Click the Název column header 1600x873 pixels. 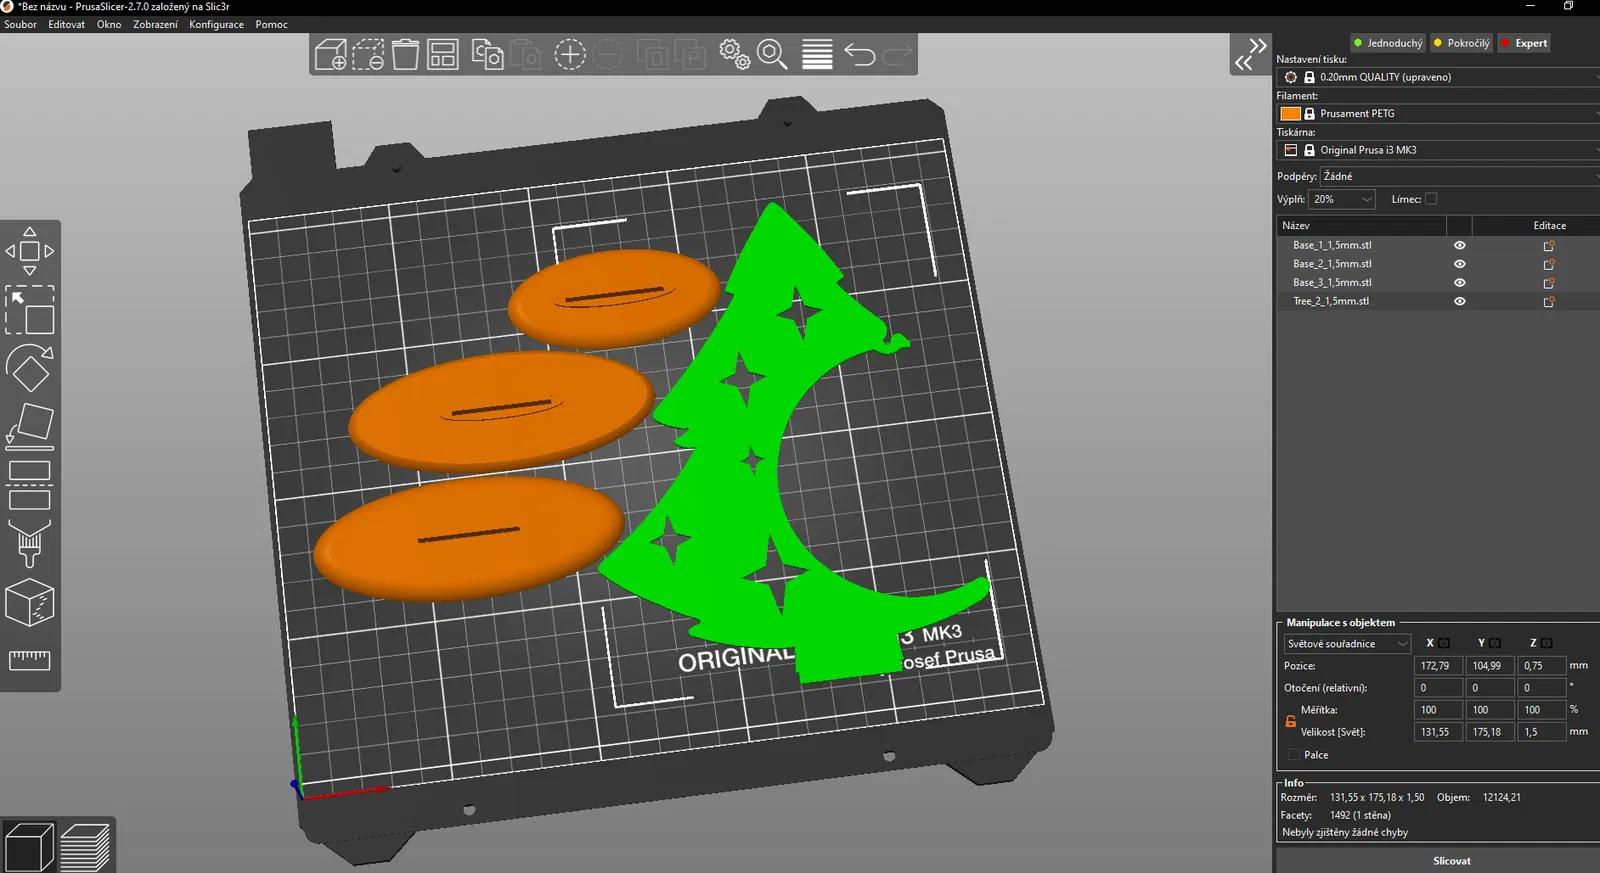pyautogui.click(x=1361, y=226)
